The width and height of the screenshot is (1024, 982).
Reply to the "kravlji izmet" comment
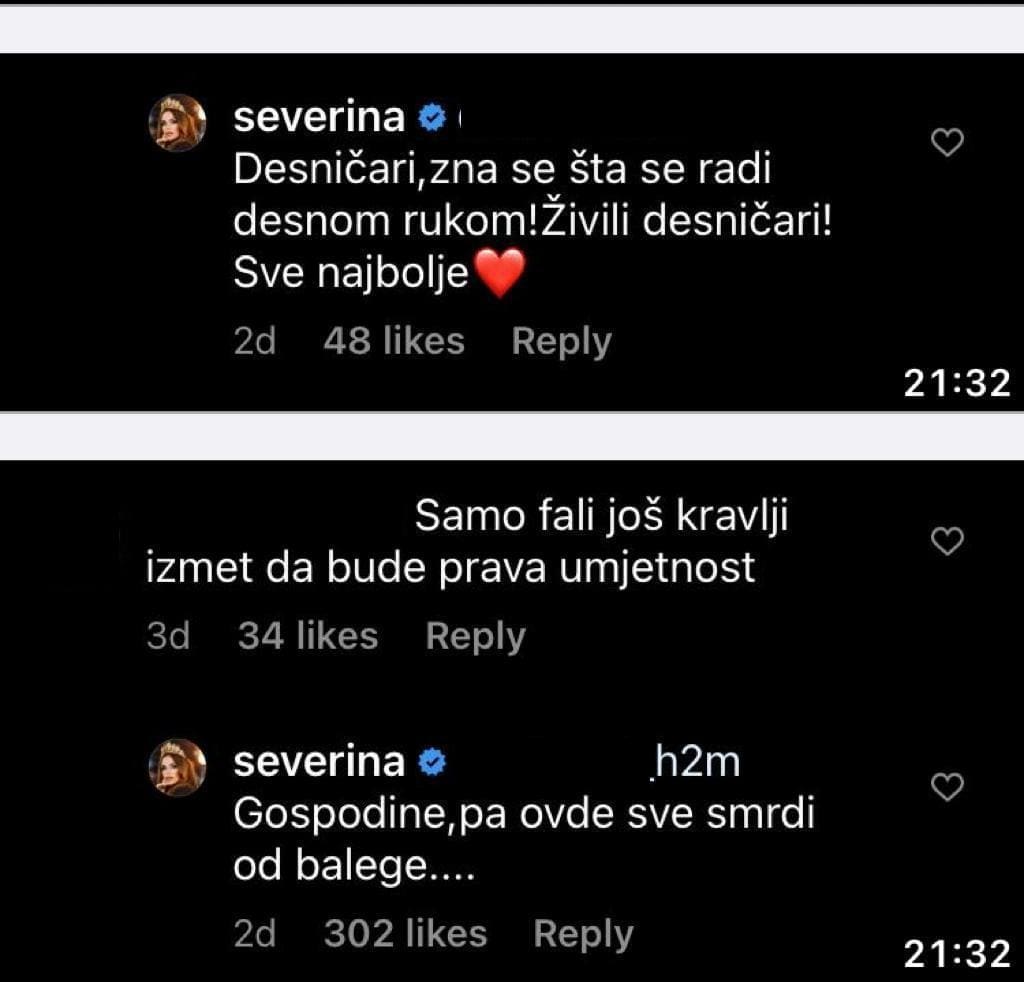[475, 637]
